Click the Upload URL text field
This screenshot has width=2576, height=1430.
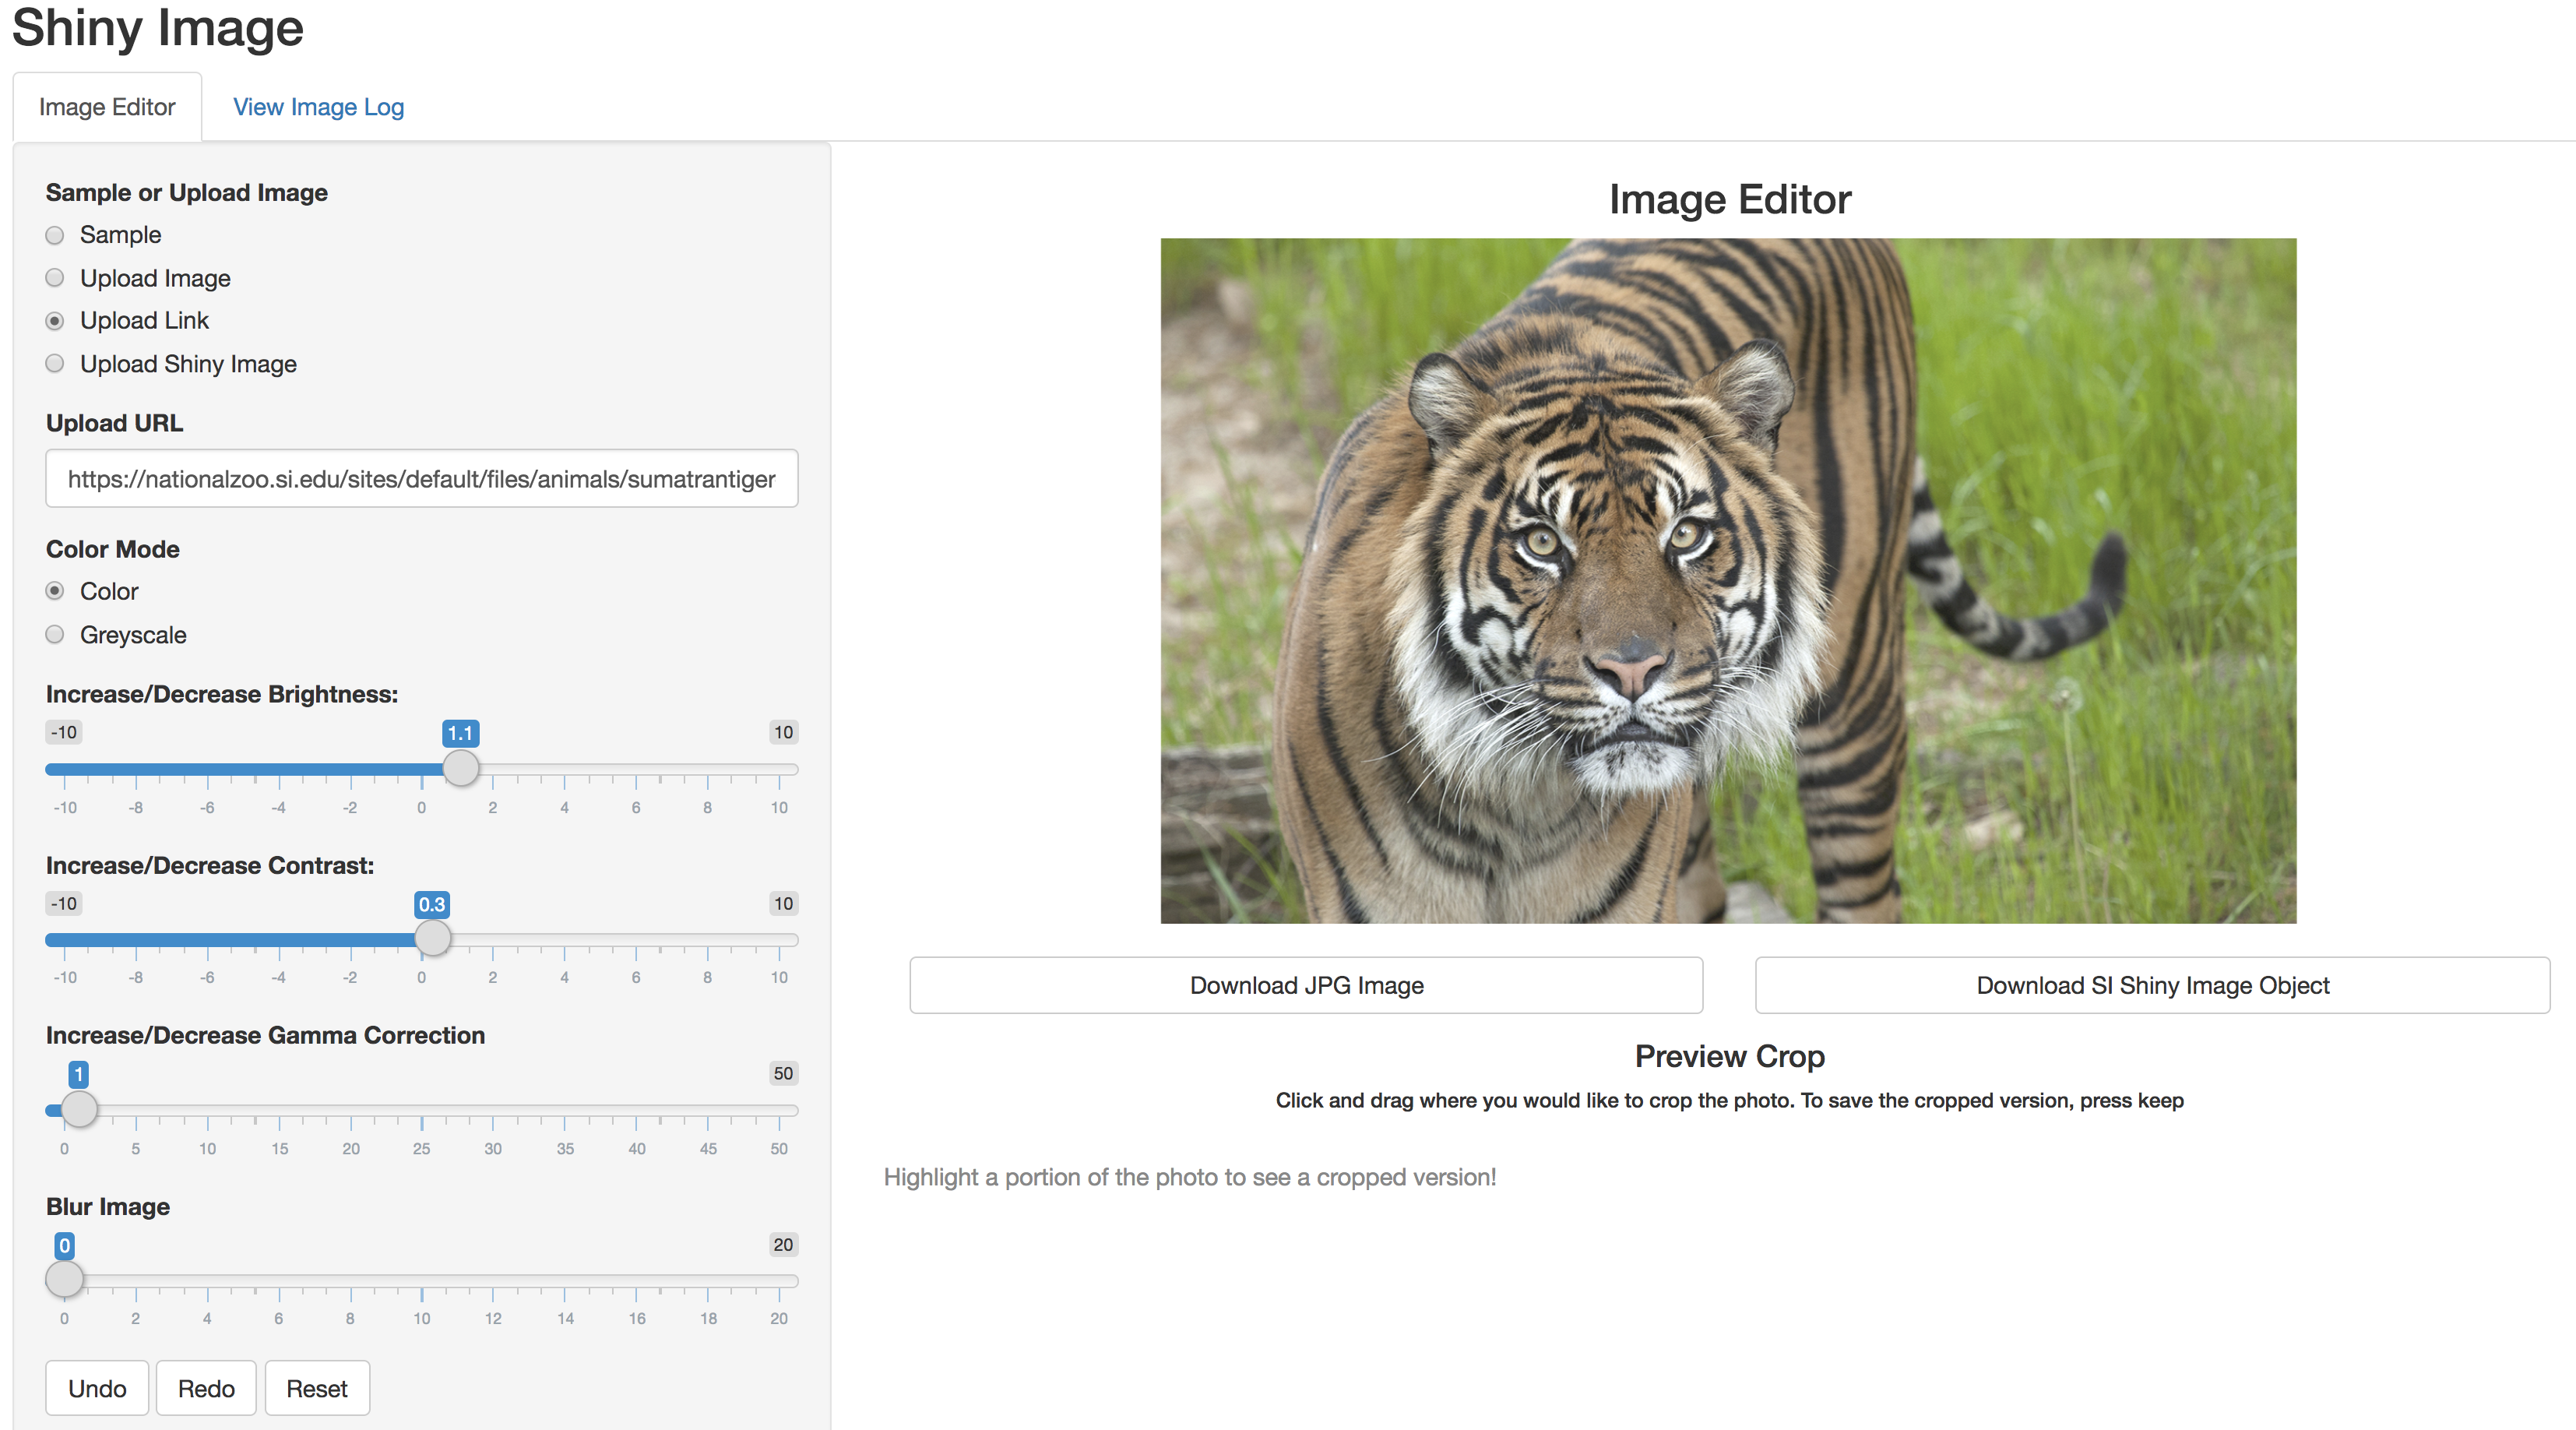tap(421, 479)
